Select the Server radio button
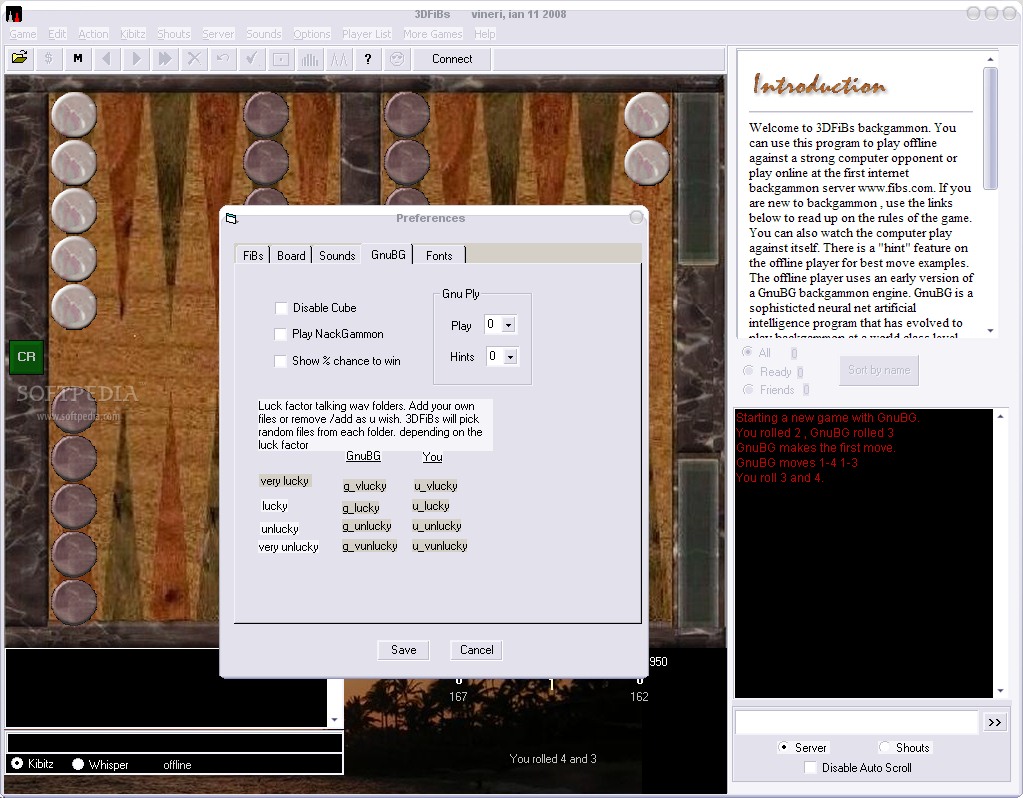 (x=783, y=747)
